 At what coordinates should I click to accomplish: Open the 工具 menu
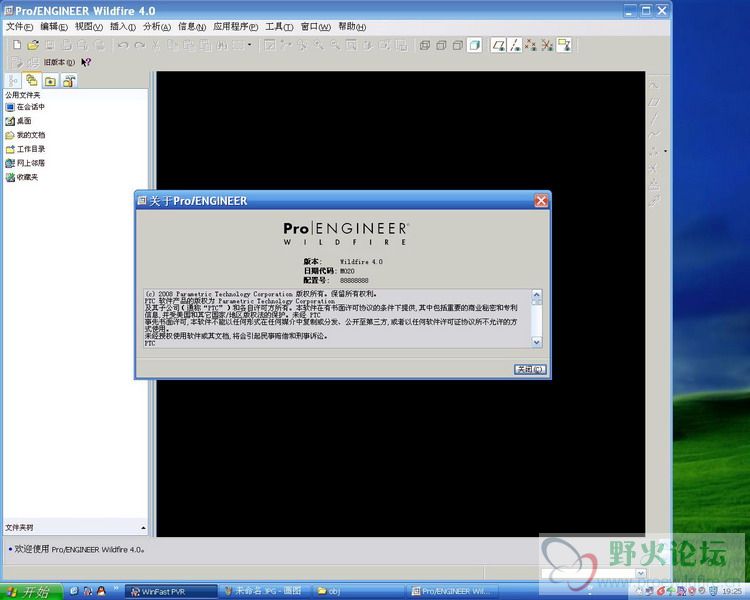[x=279, y=27]
